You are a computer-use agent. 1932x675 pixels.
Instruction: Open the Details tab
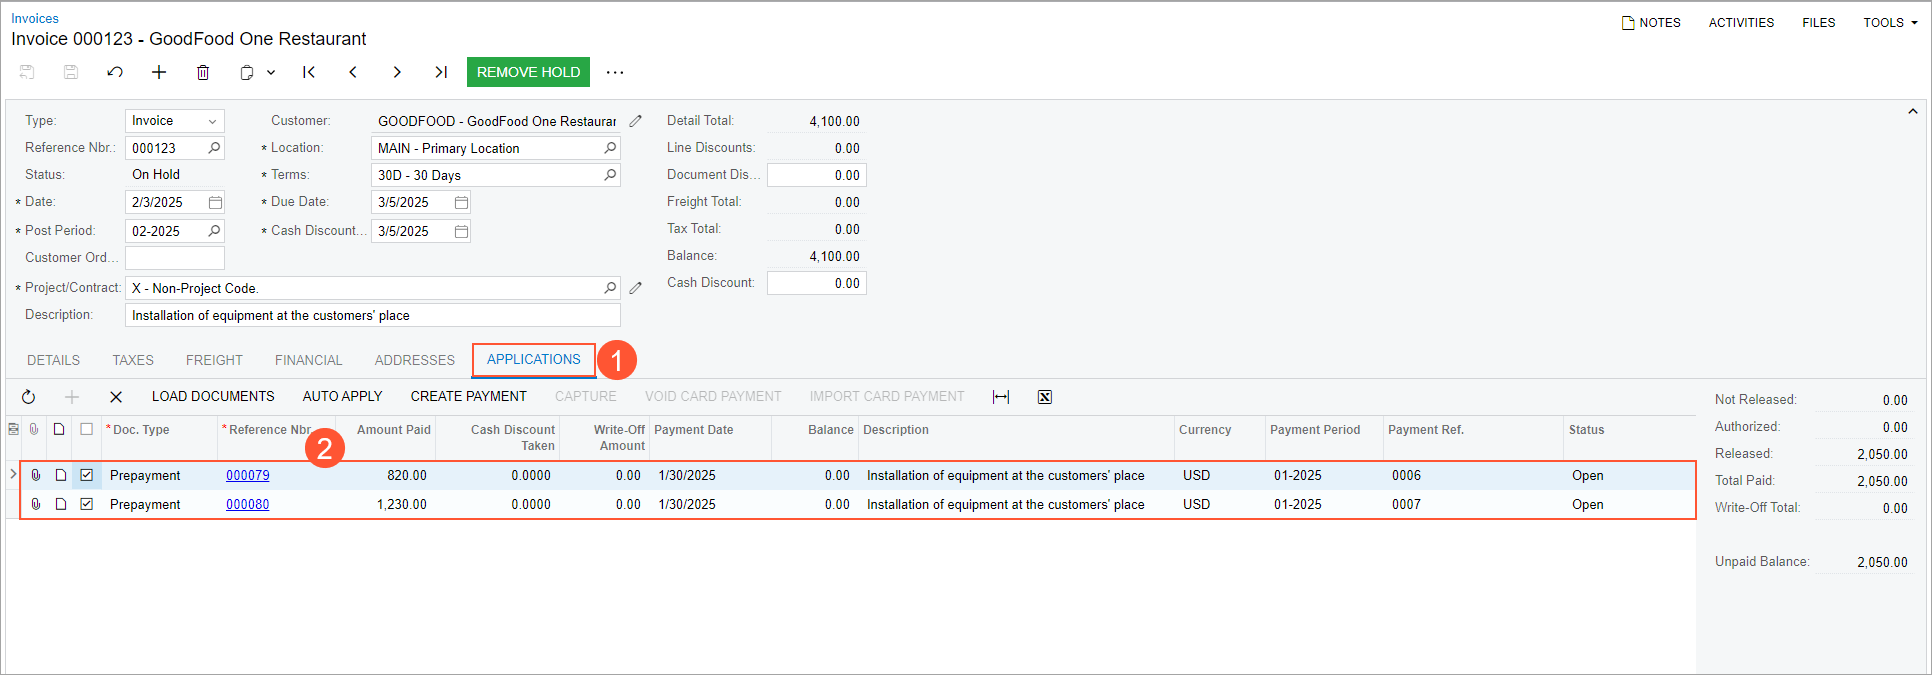click(53, 360)
